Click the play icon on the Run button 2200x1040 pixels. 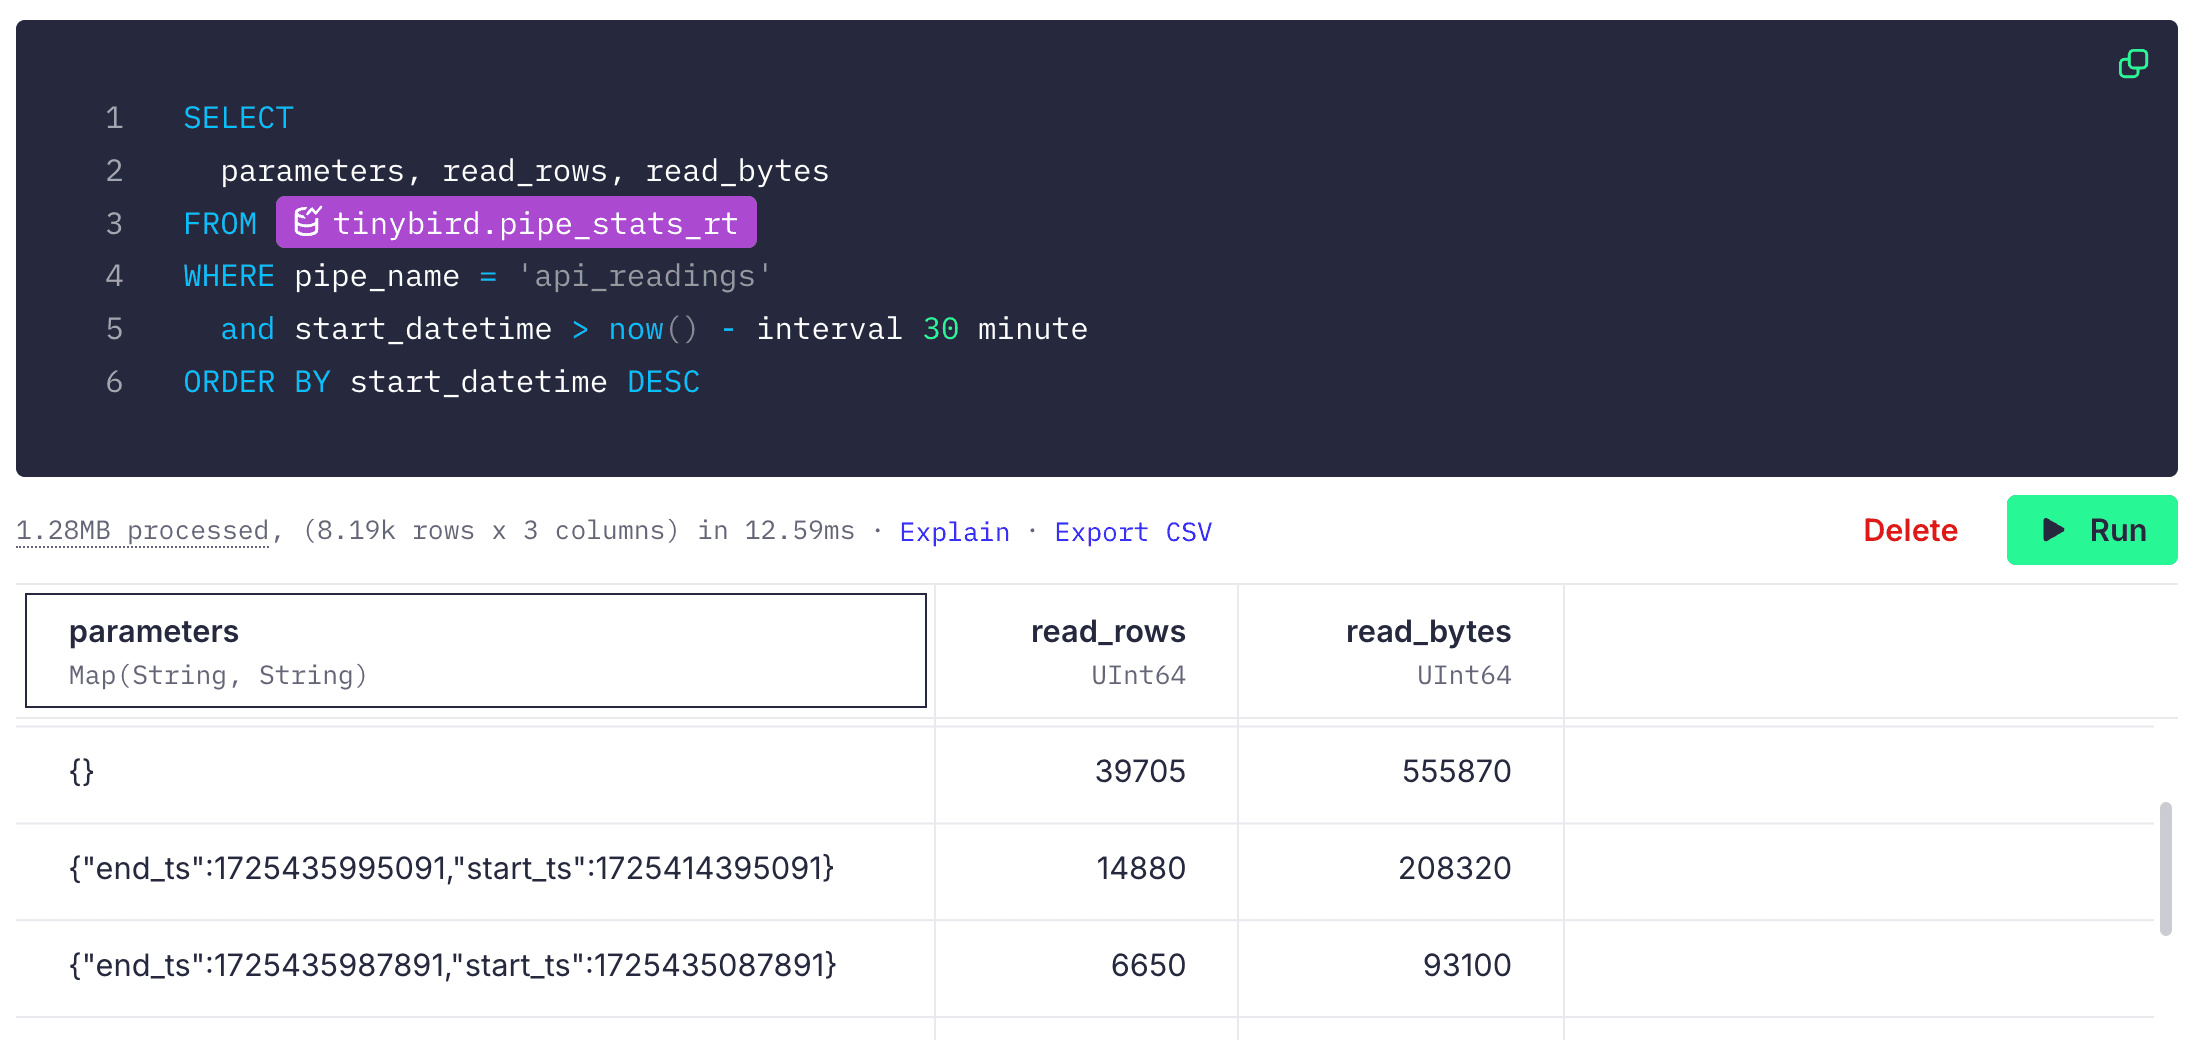(x=2053, y=530)
